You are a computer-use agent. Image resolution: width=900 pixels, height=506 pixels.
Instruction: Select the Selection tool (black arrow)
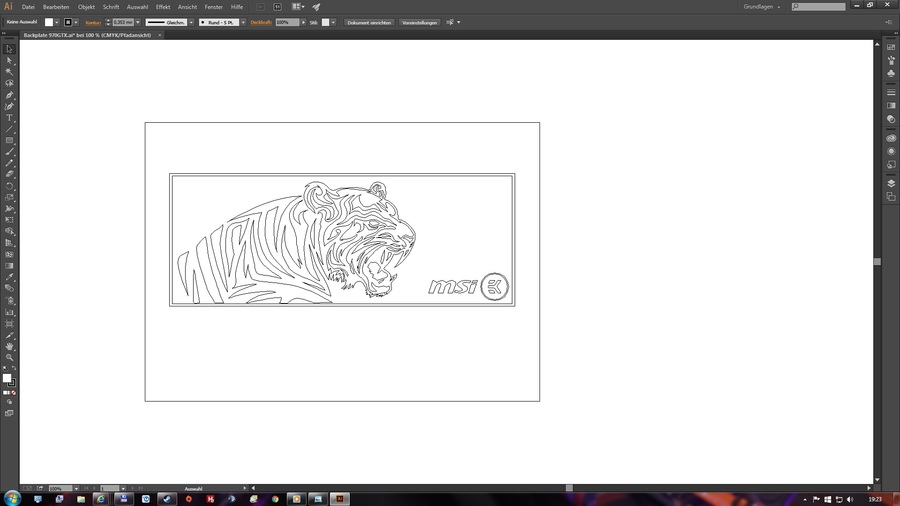click(x=9, y=49)
